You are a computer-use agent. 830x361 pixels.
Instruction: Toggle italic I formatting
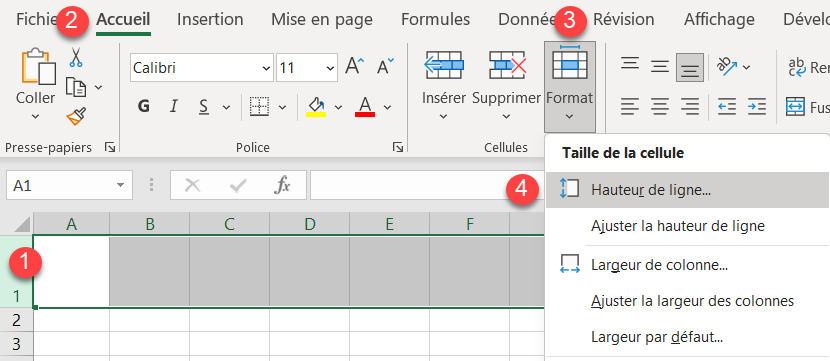tap(173, 106)
